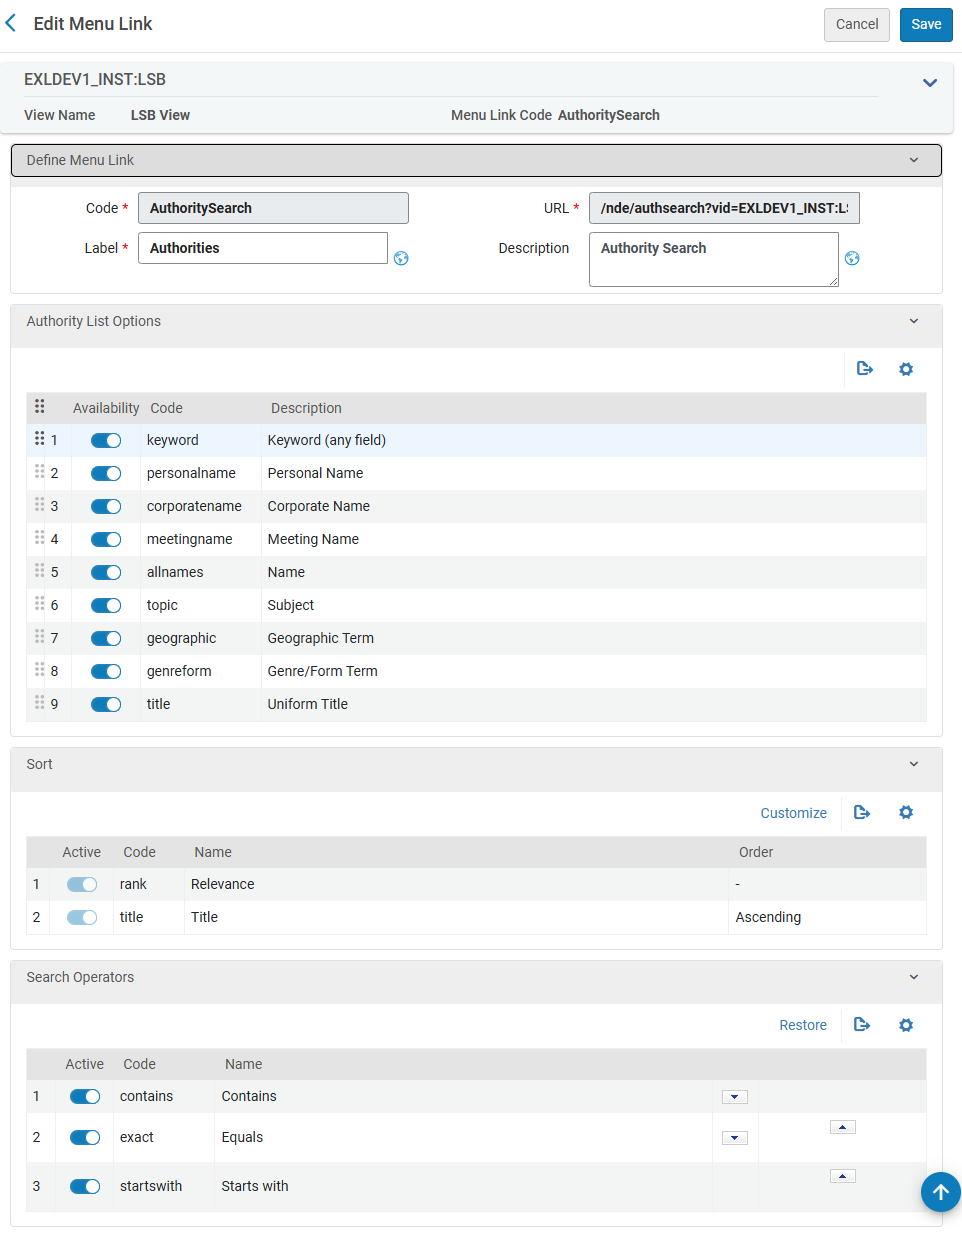This screenshot has height=1240, width=962.
Task: Move Contains operator down
Action: [x=735, y=1097]
